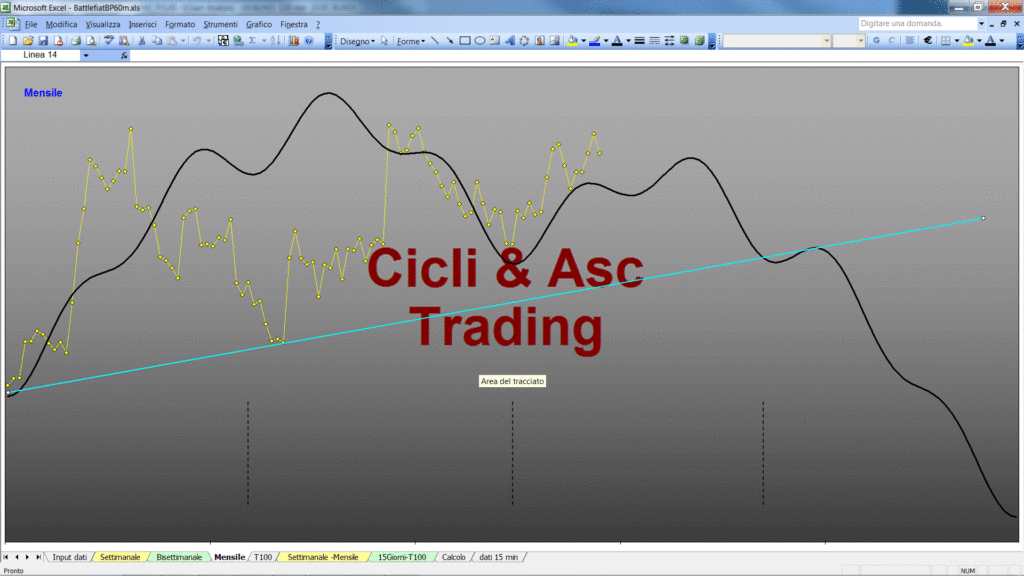Open the File menu
This screenshot has height=576, width=1024.
click(31, 24)
